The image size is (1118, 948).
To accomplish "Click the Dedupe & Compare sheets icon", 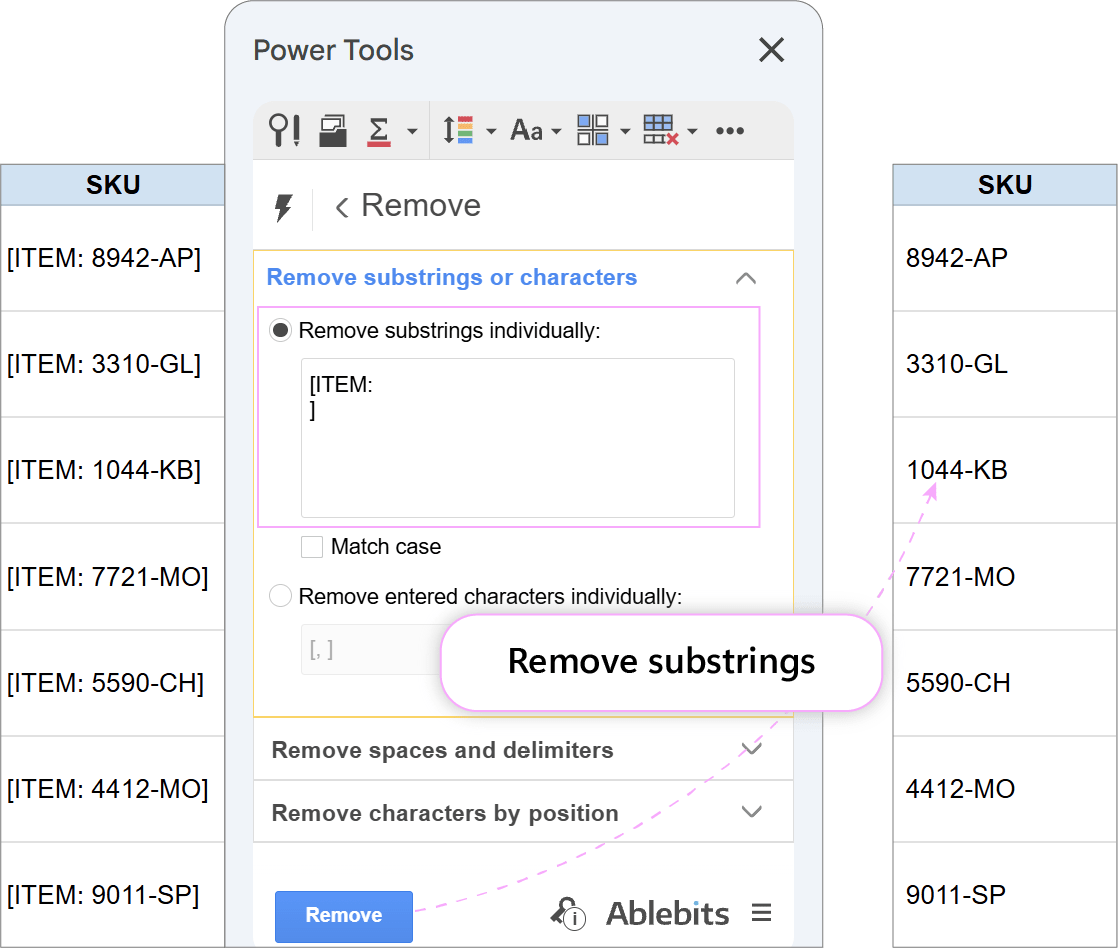I will pyautogui.click(x=332, y=130).
